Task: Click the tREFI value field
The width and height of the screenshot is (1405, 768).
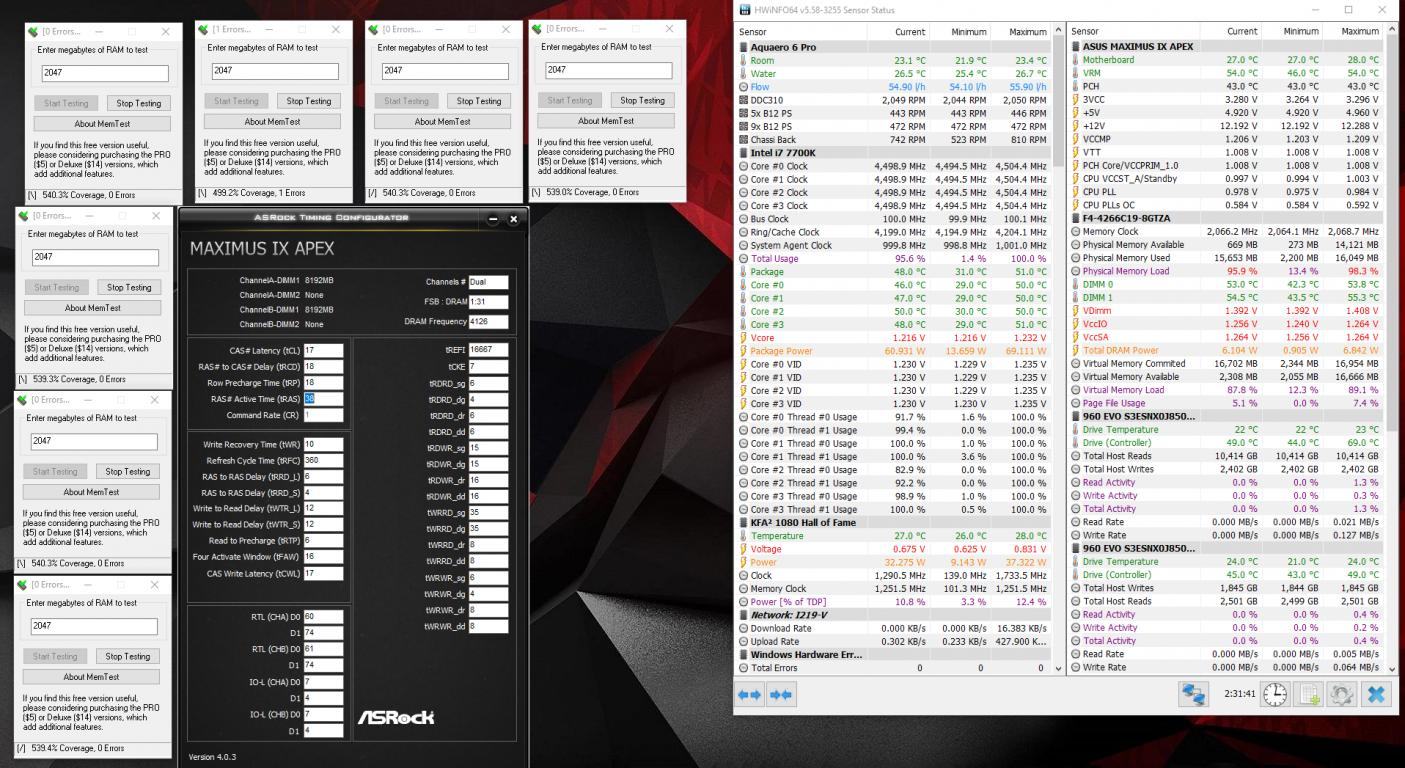Action: click(488, 350)
